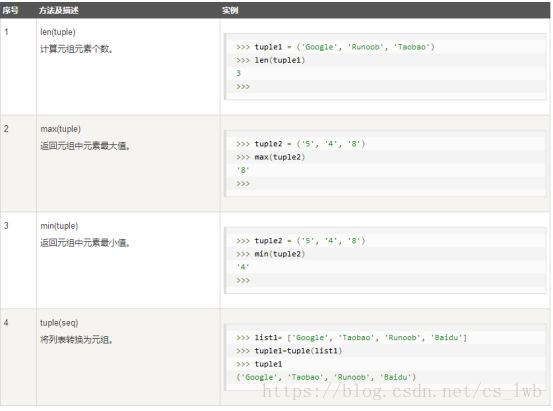Click the 方法及描述 column header
This screenshot has height=411, width=553.
(x=59, y=11)
